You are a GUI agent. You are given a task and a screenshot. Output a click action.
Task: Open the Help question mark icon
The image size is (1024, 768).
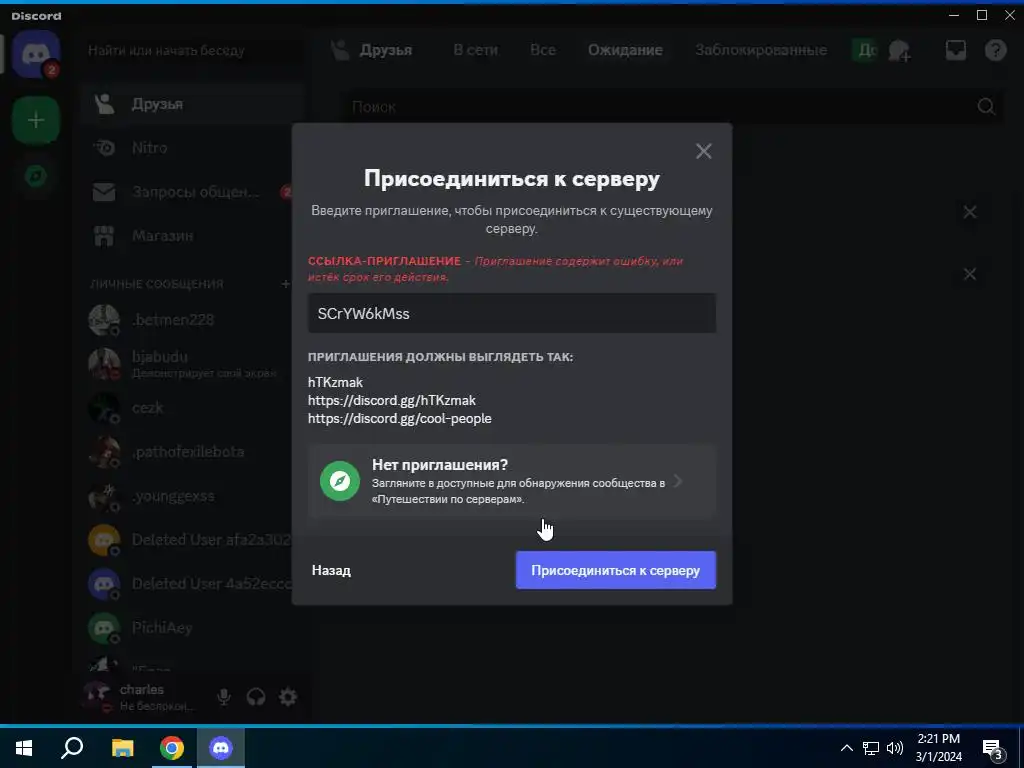995,50
